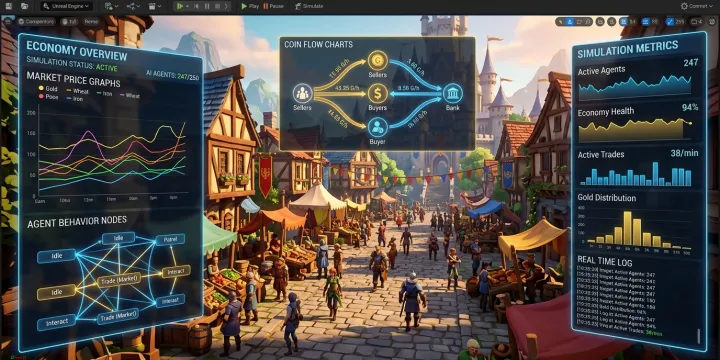Viewport: 720px width, 360px height.
Task: Click the blue Buyer person node
Action: pyautogui.click(x=378, y=127)
